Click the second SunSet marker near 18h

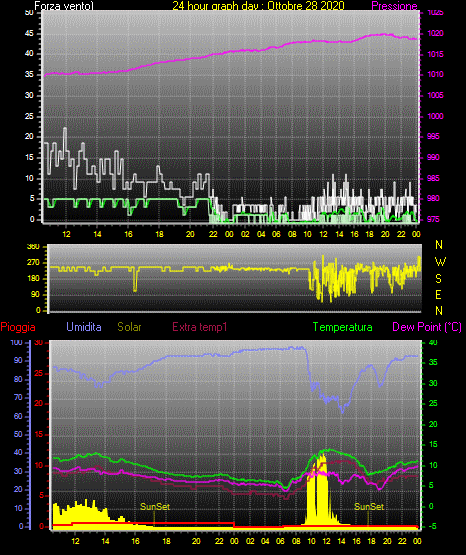tap(369, 507)
